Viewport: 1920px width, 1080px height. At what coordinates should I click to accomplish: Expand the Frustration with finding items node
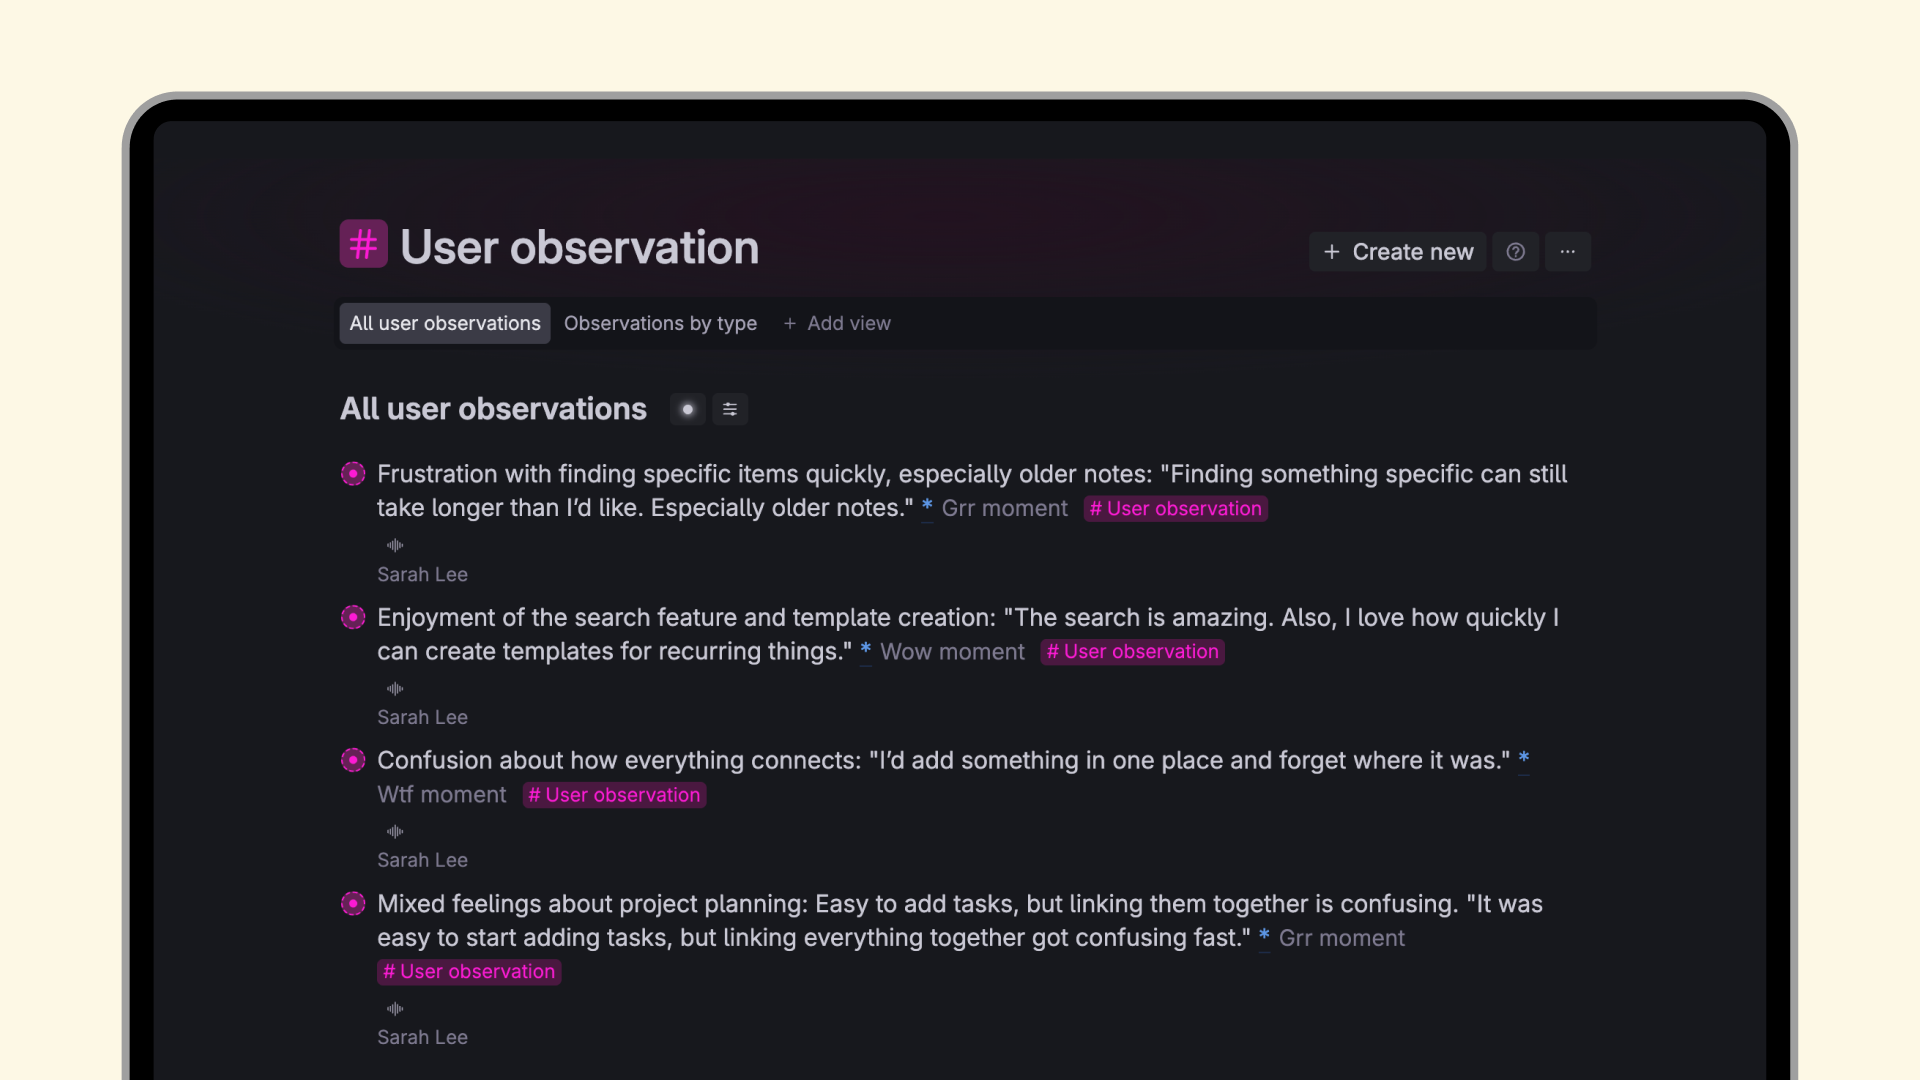point(353,474)
